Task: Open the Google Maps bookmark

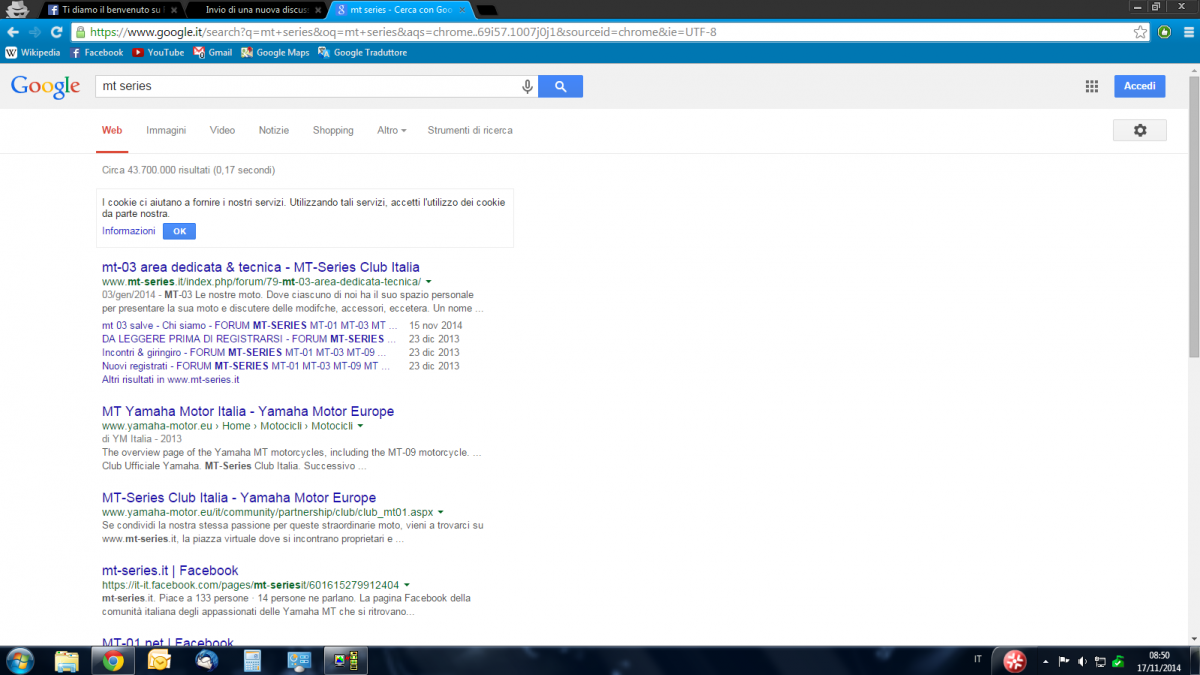Action: [x=276, y=52]
